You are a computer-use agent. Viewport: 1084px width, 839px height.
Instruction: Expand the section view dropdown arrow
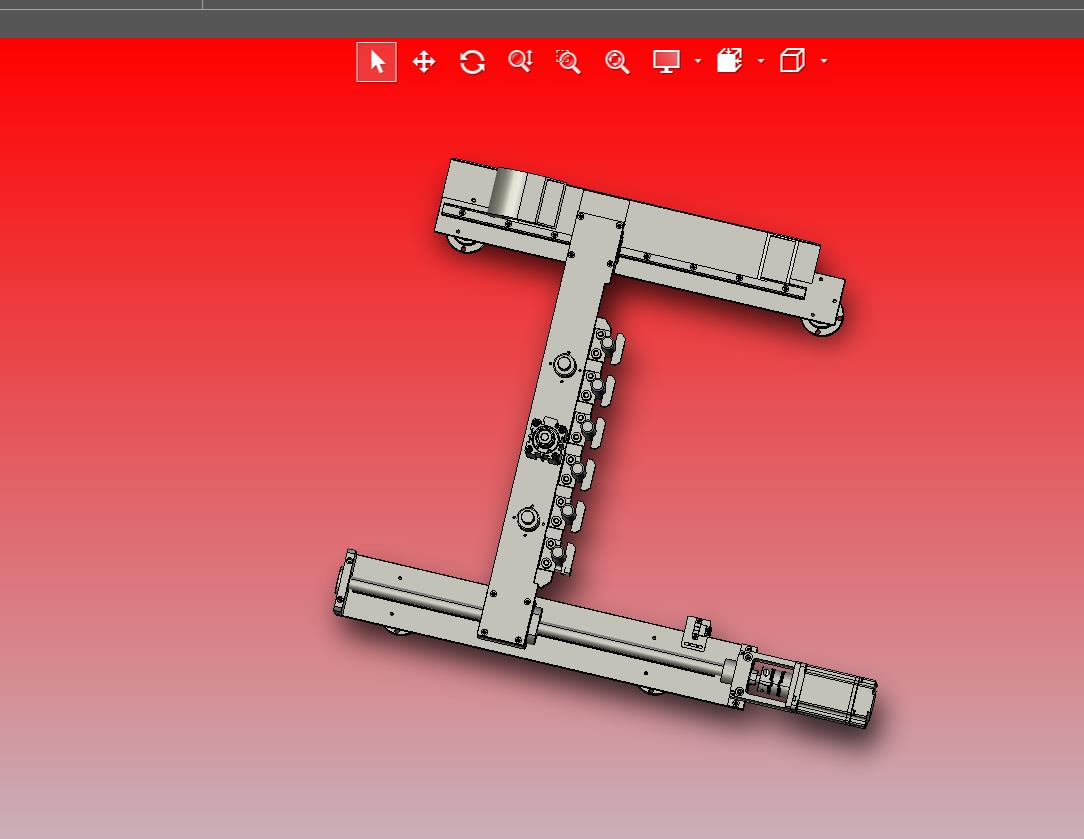(761, 61)
